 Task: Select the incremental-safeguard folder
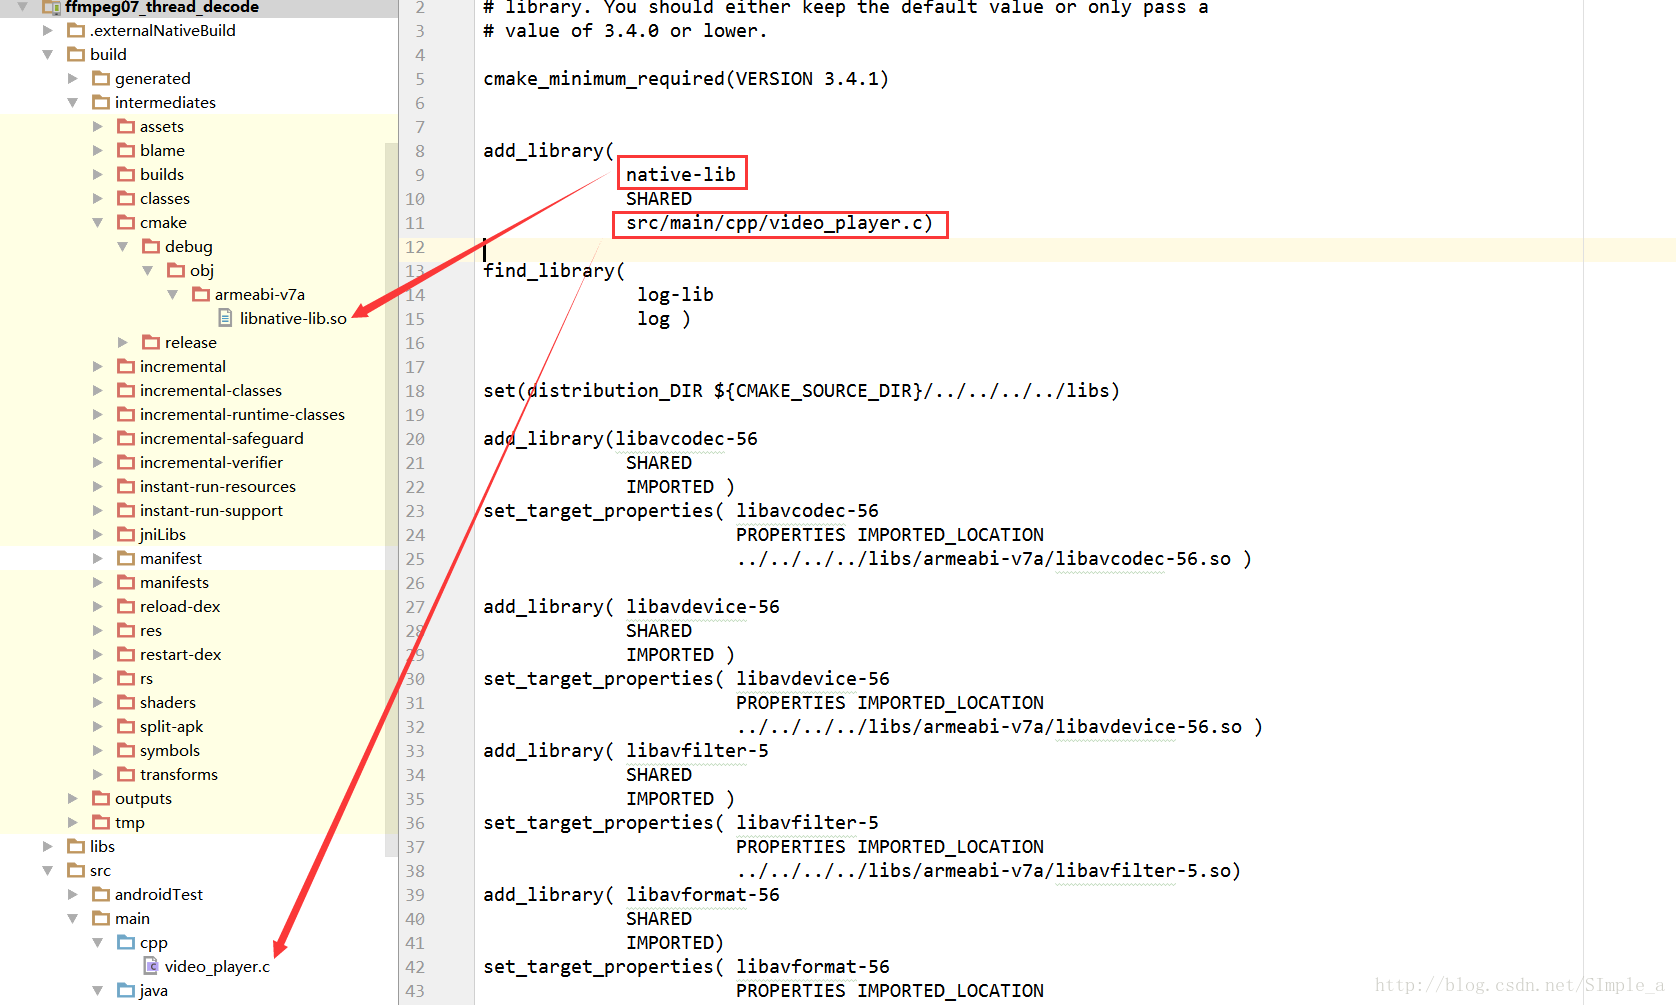point(221,438)
